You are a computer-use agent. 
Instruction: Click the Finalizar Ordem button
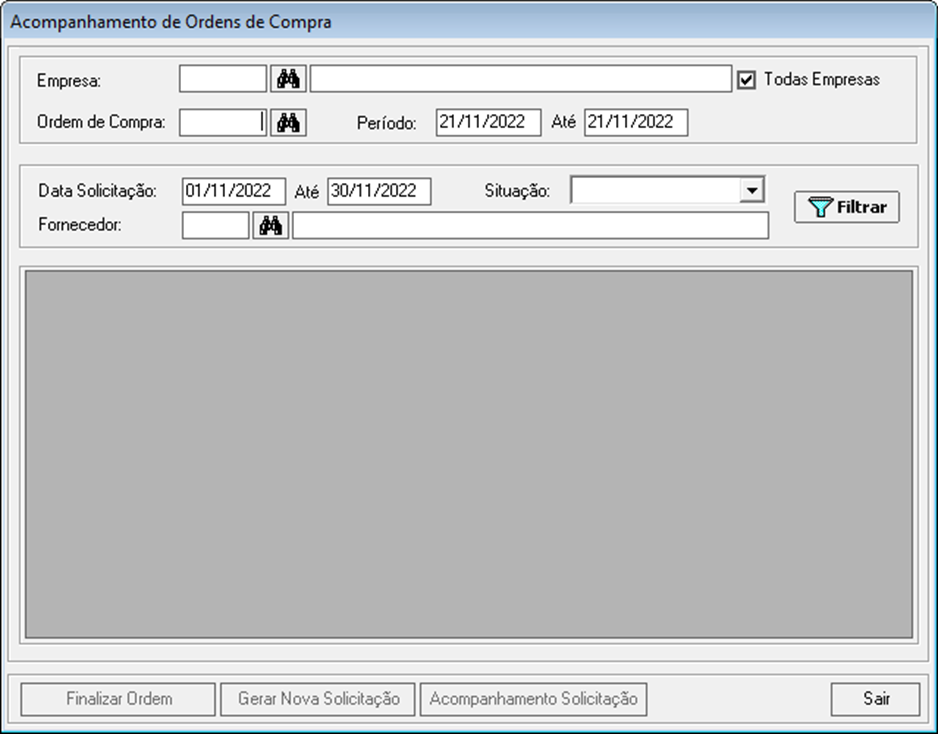point(118,699)
